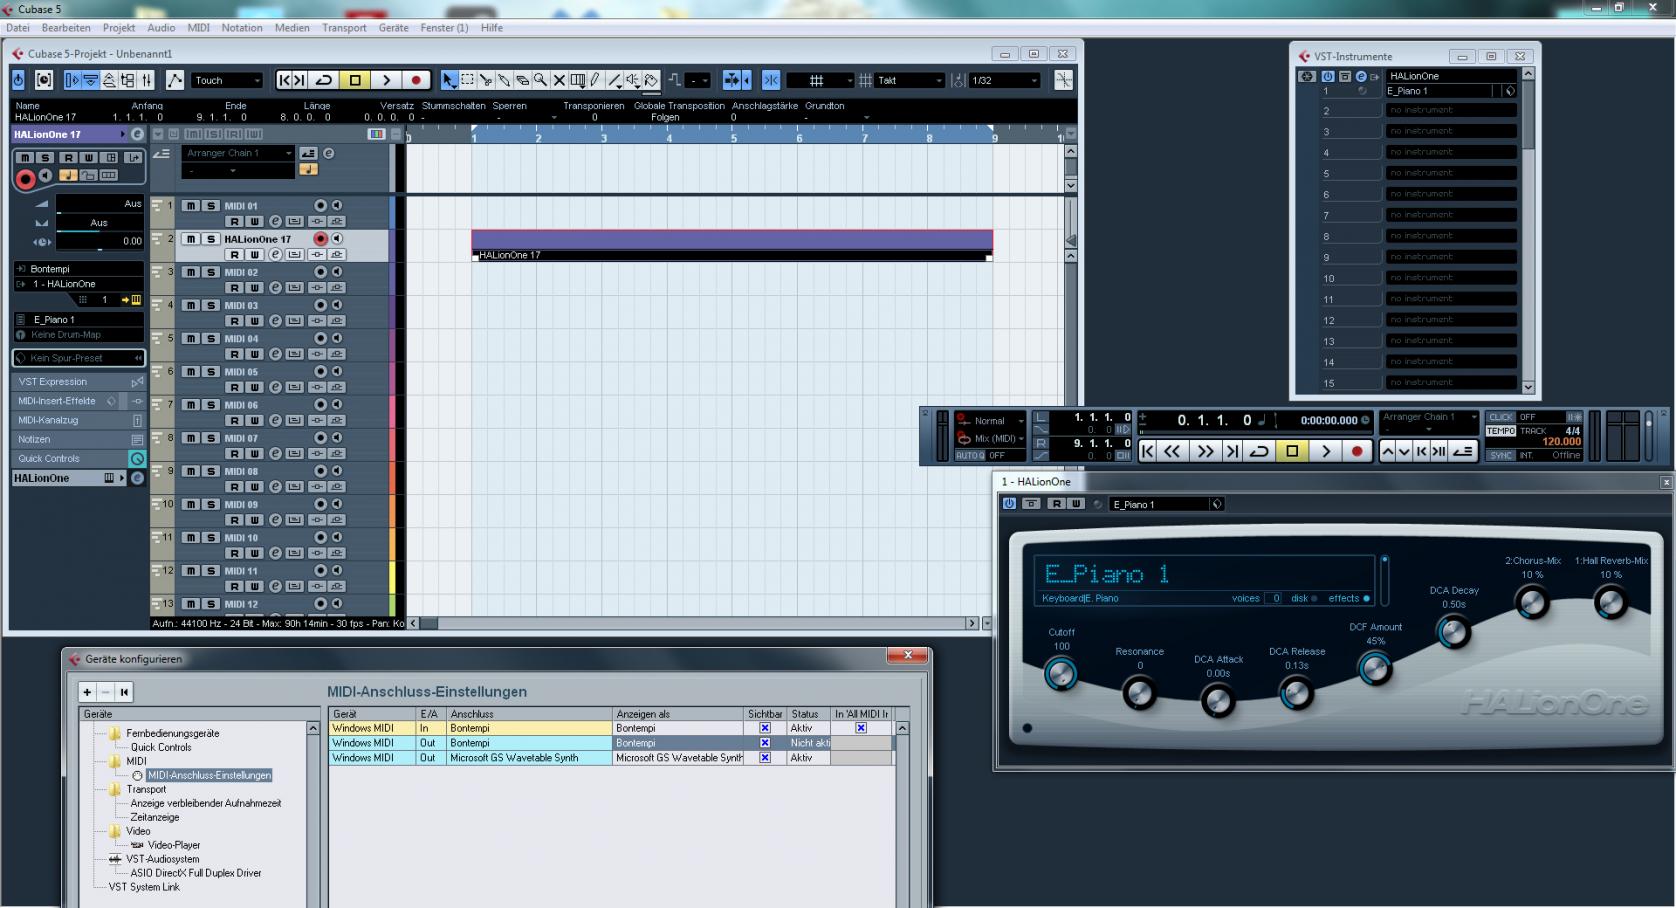This screenshot has width=1676, height=908.
Task: Select the Draw pencil tool
Action: (594, 80)
